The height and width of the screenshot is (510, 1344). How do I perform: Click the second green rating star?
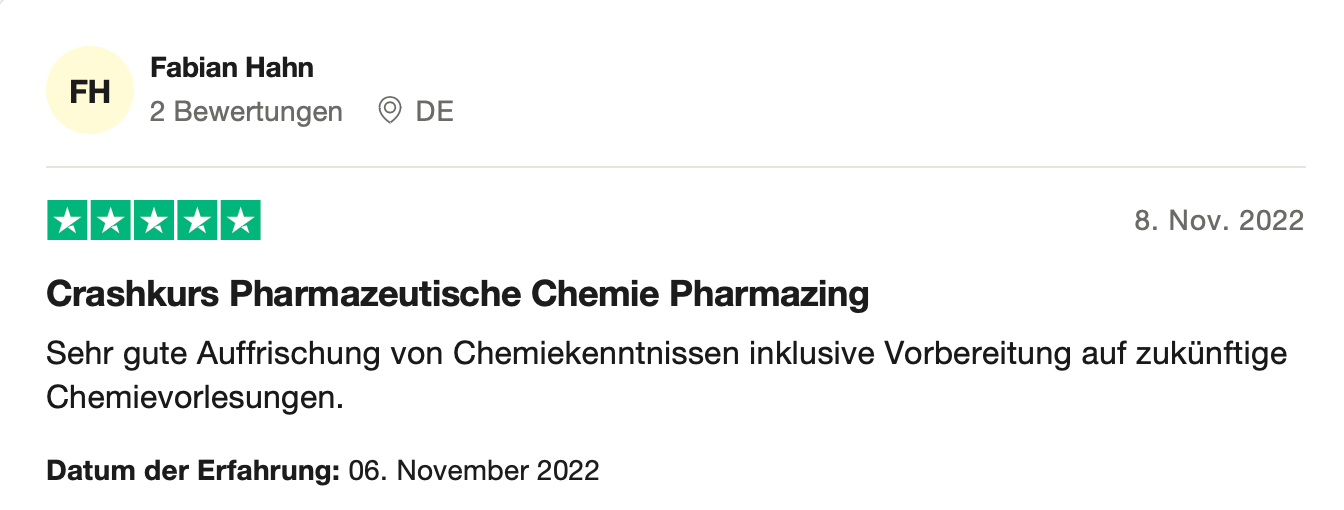pos(111,220)
